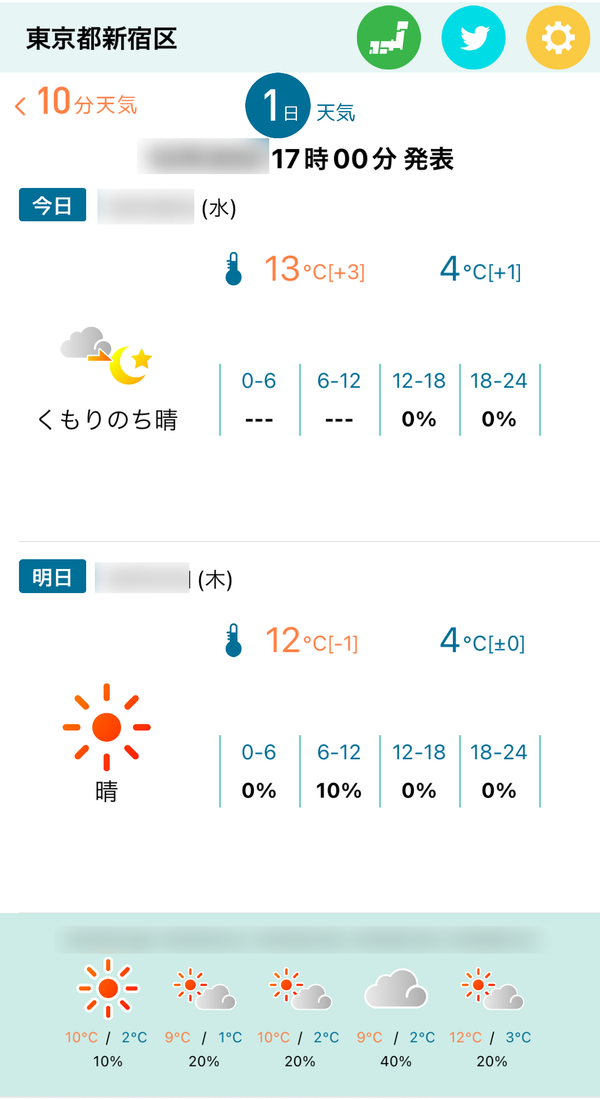Screen dimensions: 600x1099
Task: Tap the 明日 label badge
Action: click(53, 577)
